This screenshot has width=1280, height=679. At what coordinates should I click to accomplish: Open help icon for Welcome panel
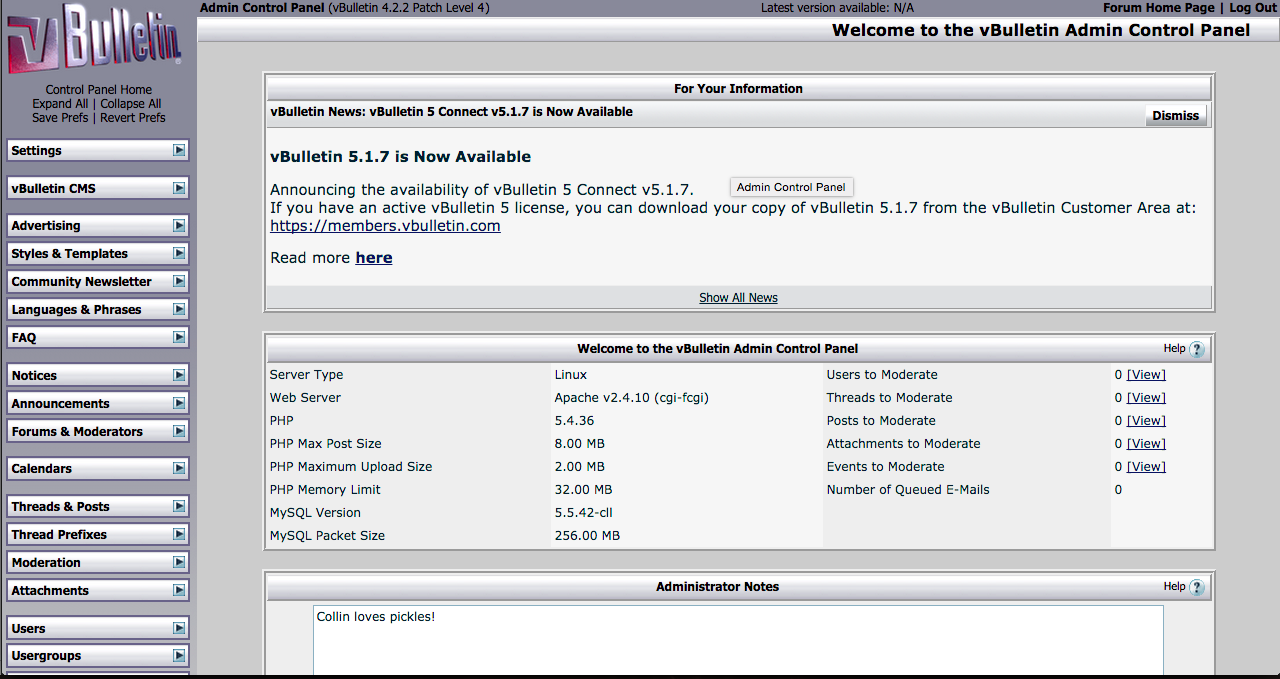[x=1197, y=349]
